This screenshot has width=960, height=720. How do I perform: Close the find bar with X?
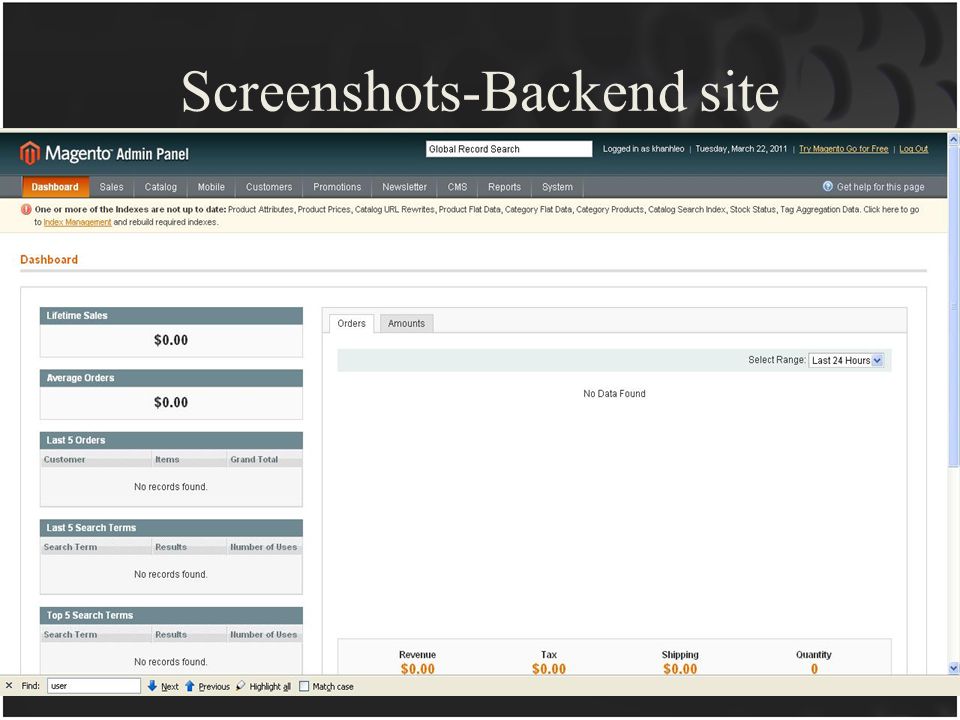tap(9, 686)
